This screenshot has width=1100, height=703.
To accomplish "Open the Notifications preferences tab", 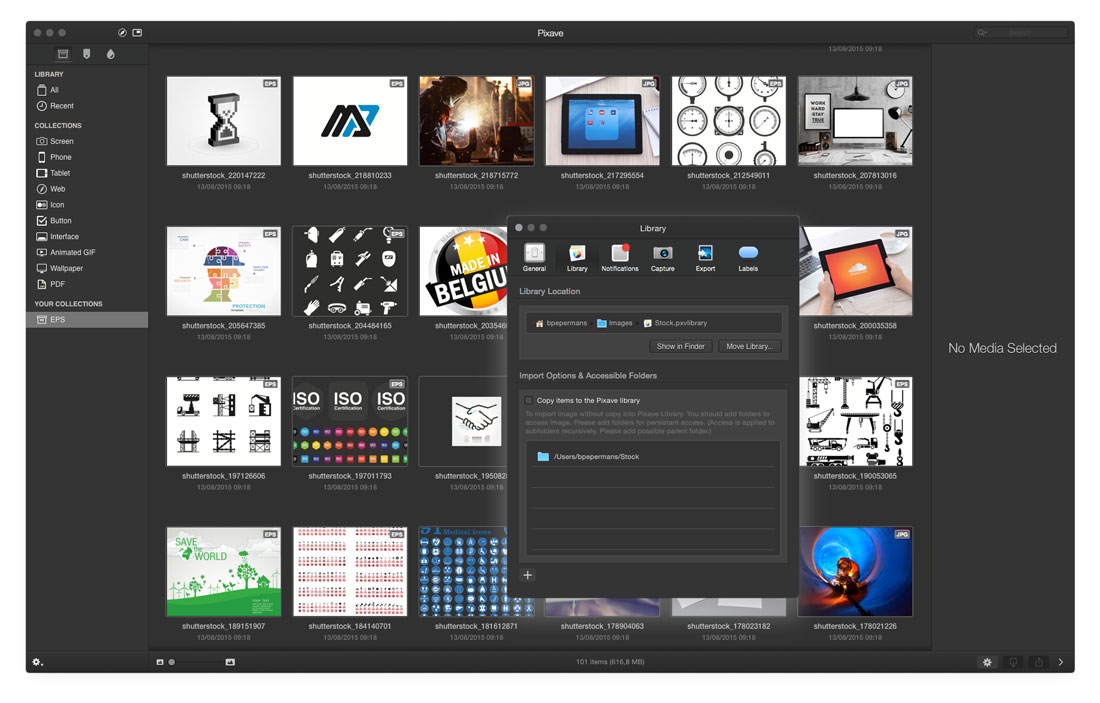I will pos(619,257).
